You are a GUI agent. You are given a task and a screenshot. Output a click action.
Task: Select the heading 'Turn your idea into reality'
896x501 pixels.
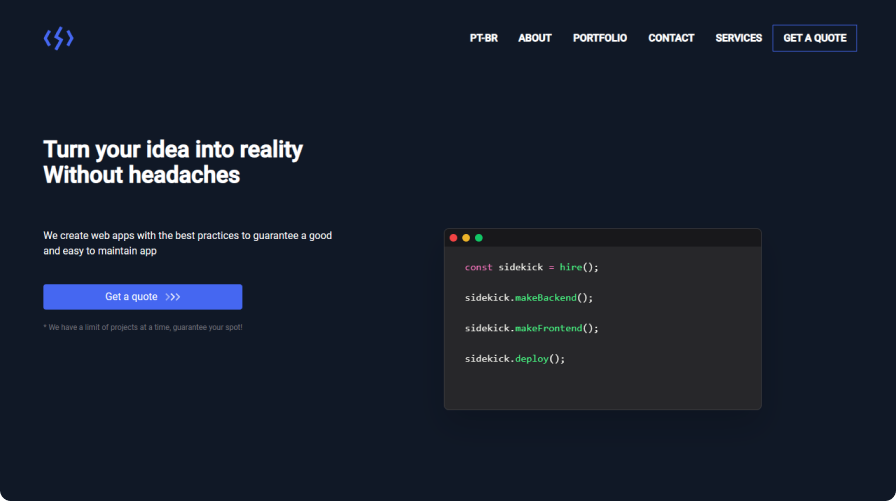point(173,150)
